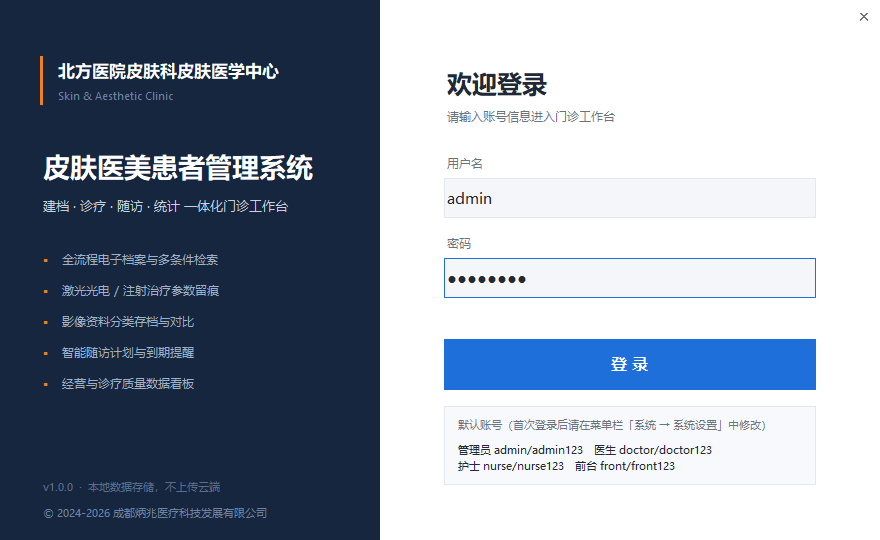Click the 用户名 label
The width and height of the screenshot is (880, 540).
tap(465, 163)
